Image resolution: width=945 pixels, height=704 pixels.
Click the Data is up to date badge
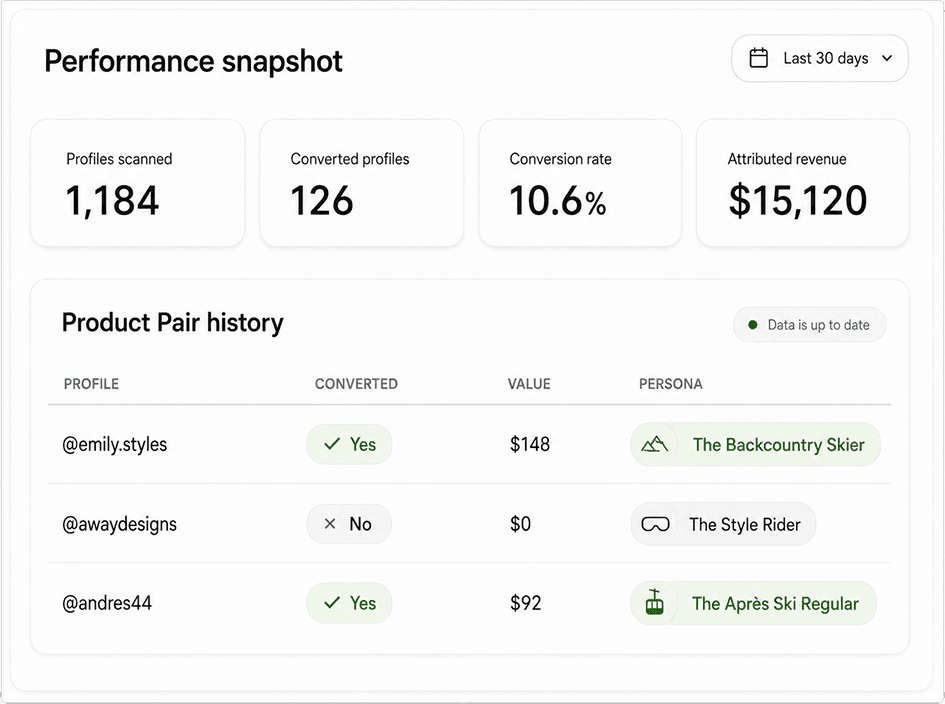click(x=809, y=325)
